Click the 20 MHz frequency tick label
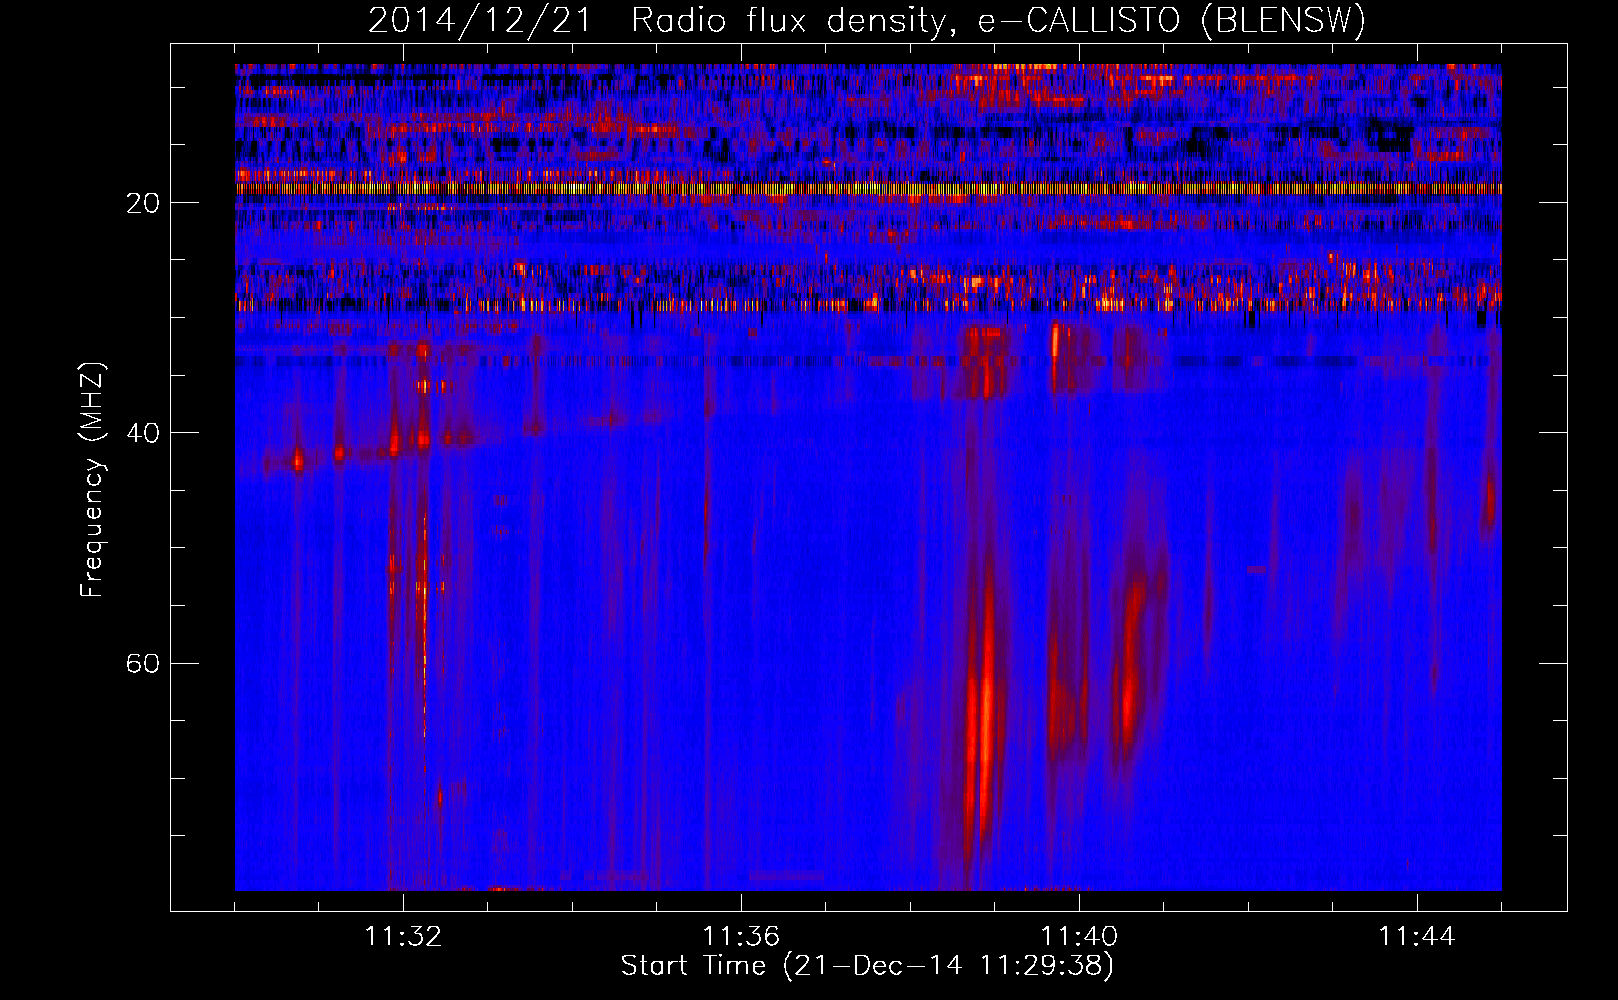The image size is (1618, 1000). click(143, 203)
